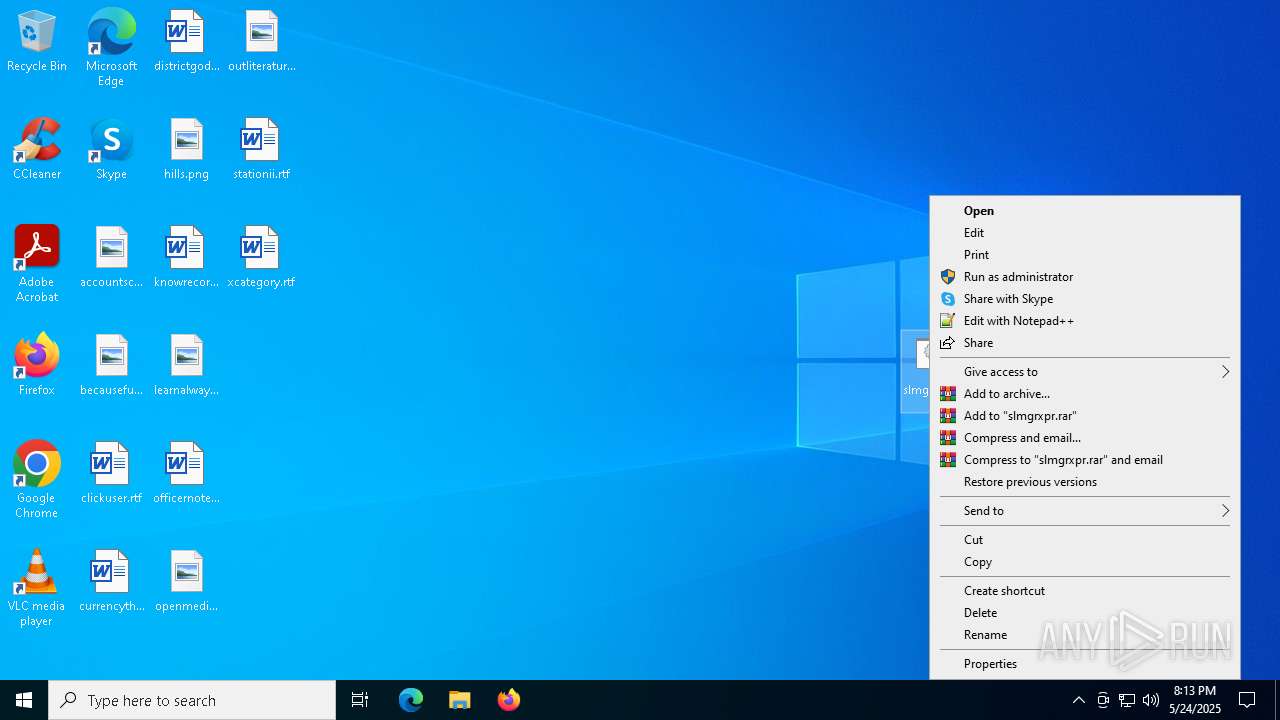Image resolution: width=1280 pixels, height=720 pixels.
Task: Click the Start button
Action: (24, 700)
